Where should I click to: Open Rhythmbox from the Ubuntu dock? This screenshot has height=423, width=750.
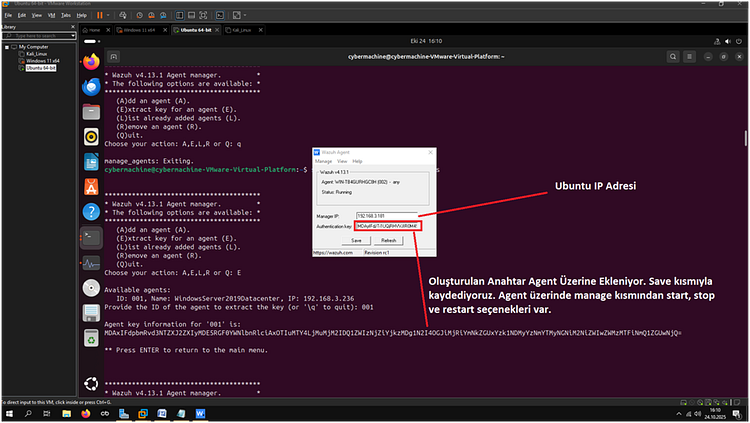pyautogui.click(x=91, y=137)
